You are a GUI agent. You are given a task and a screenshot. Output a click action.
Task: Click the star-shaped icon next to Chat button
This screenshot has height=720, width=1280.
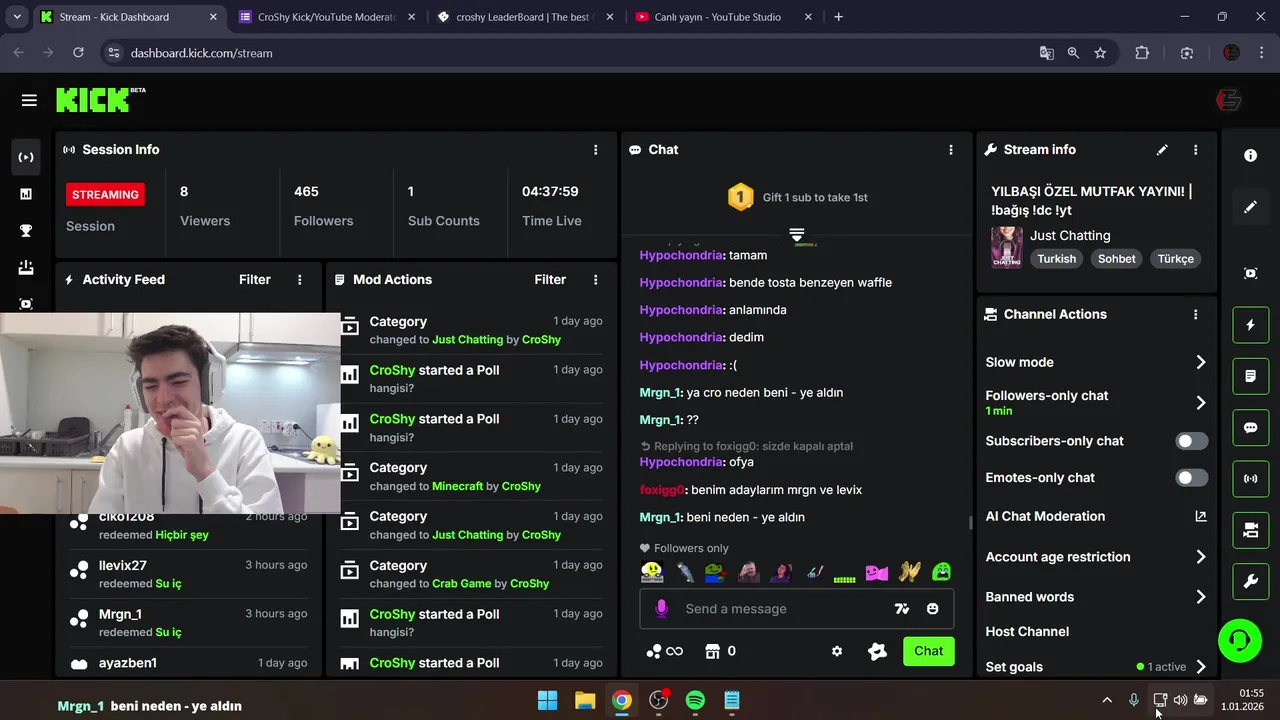tap(877, 651)
